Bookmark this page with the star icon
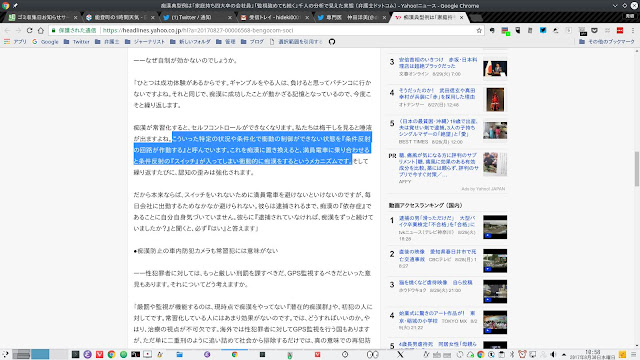 point(479,30)
